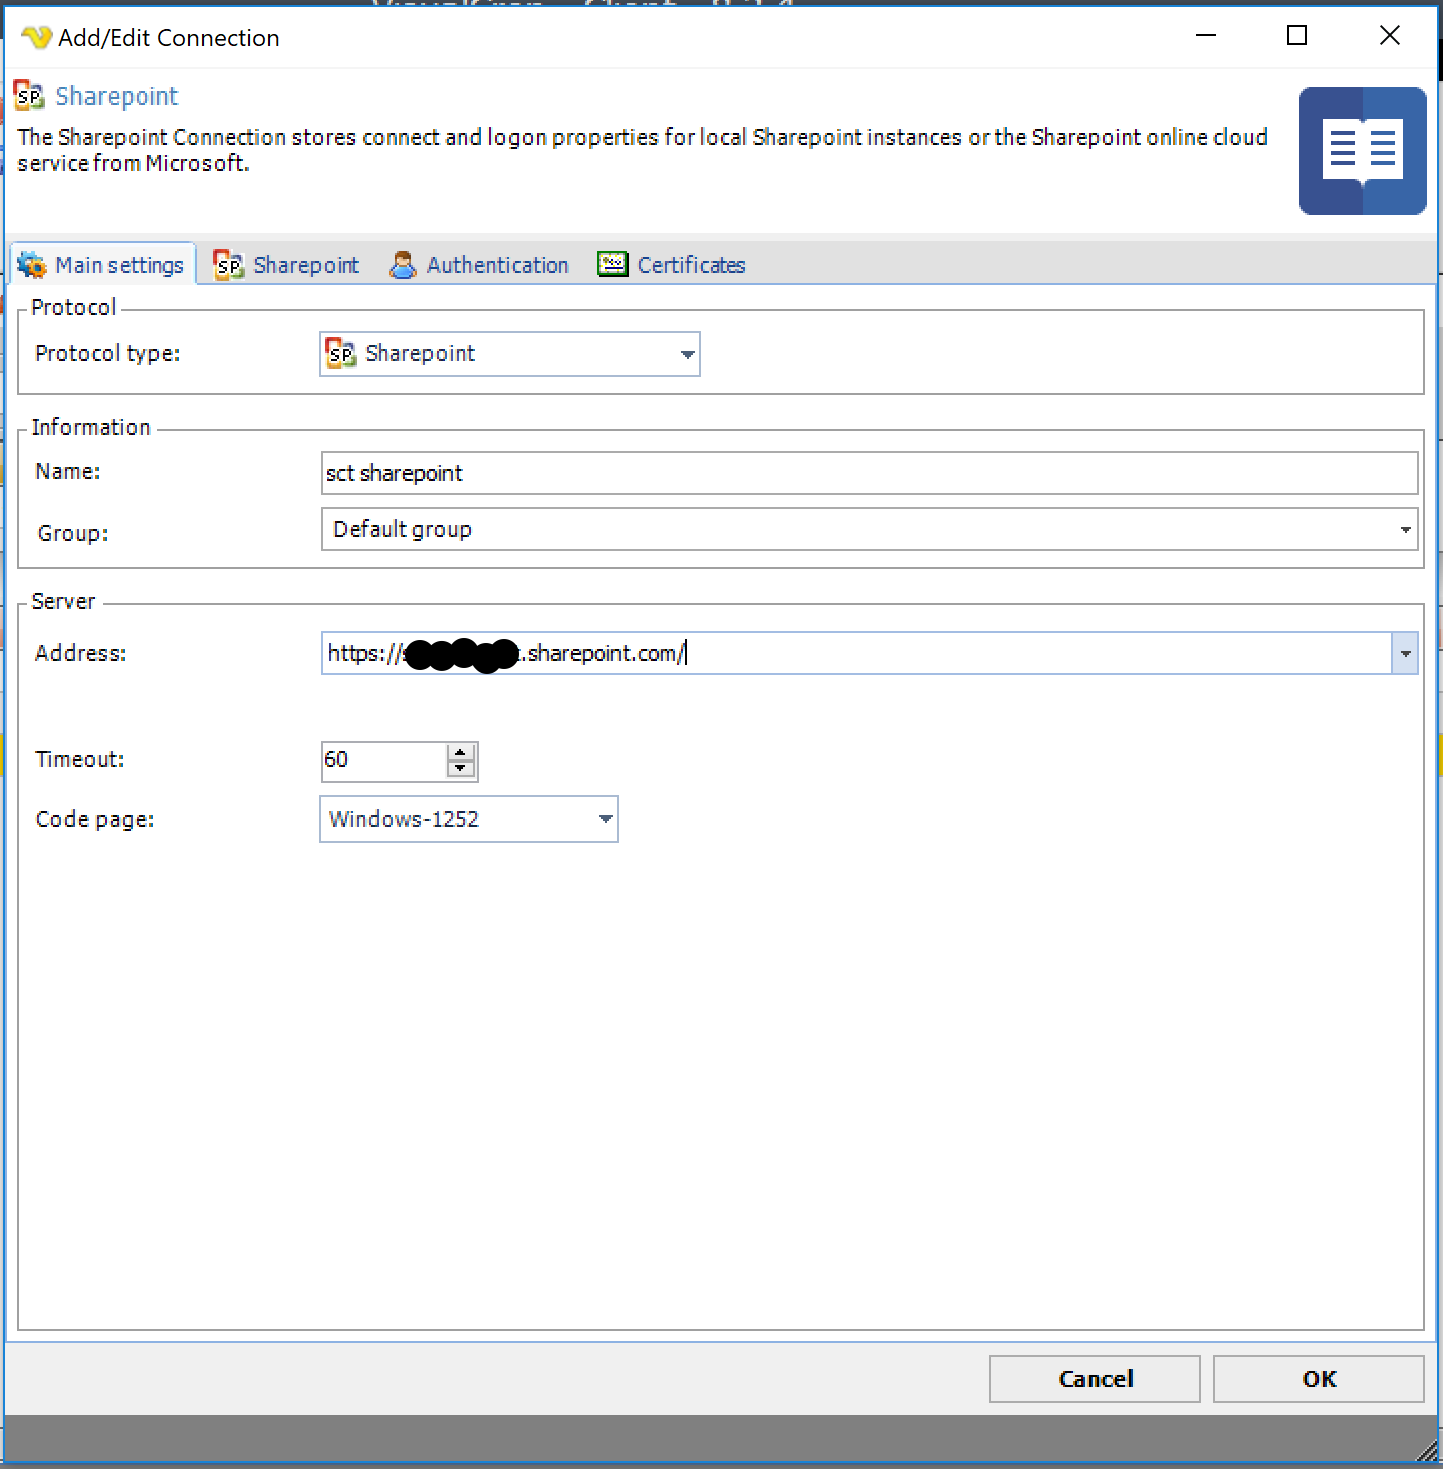Click the SP icon on Sharepoint tab

229,265
